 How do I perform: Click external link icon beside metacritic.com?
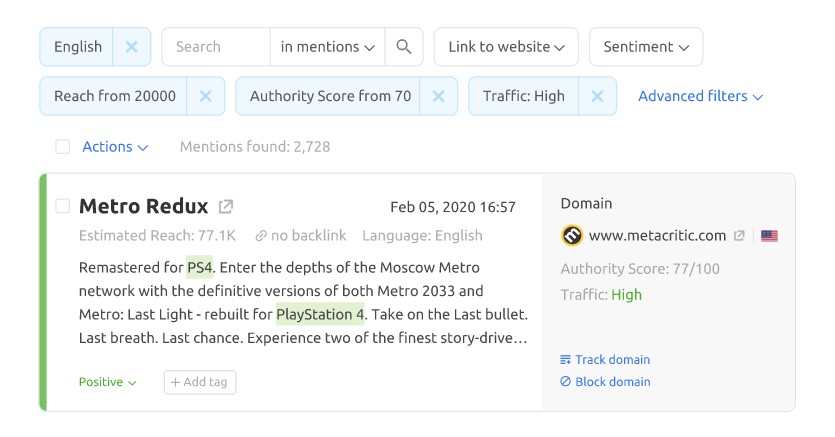739,235
